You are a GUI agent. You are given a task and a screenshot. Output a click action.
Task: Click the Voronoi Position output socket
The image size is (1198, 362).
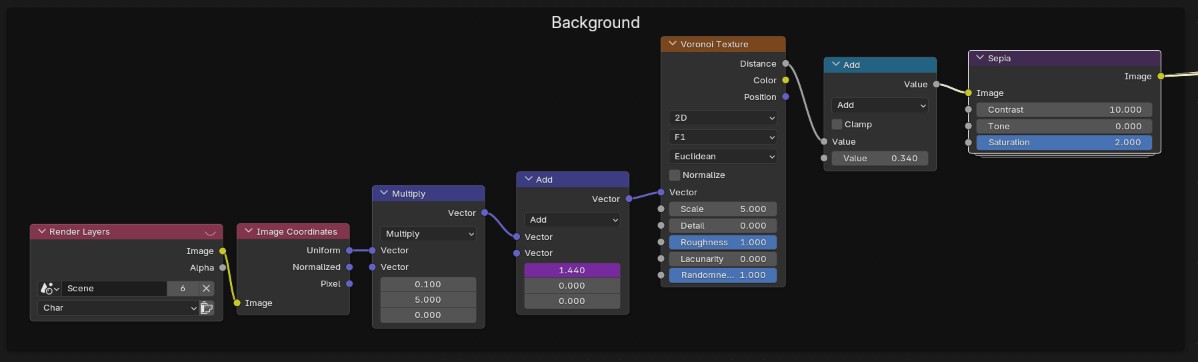coord(785,97)
